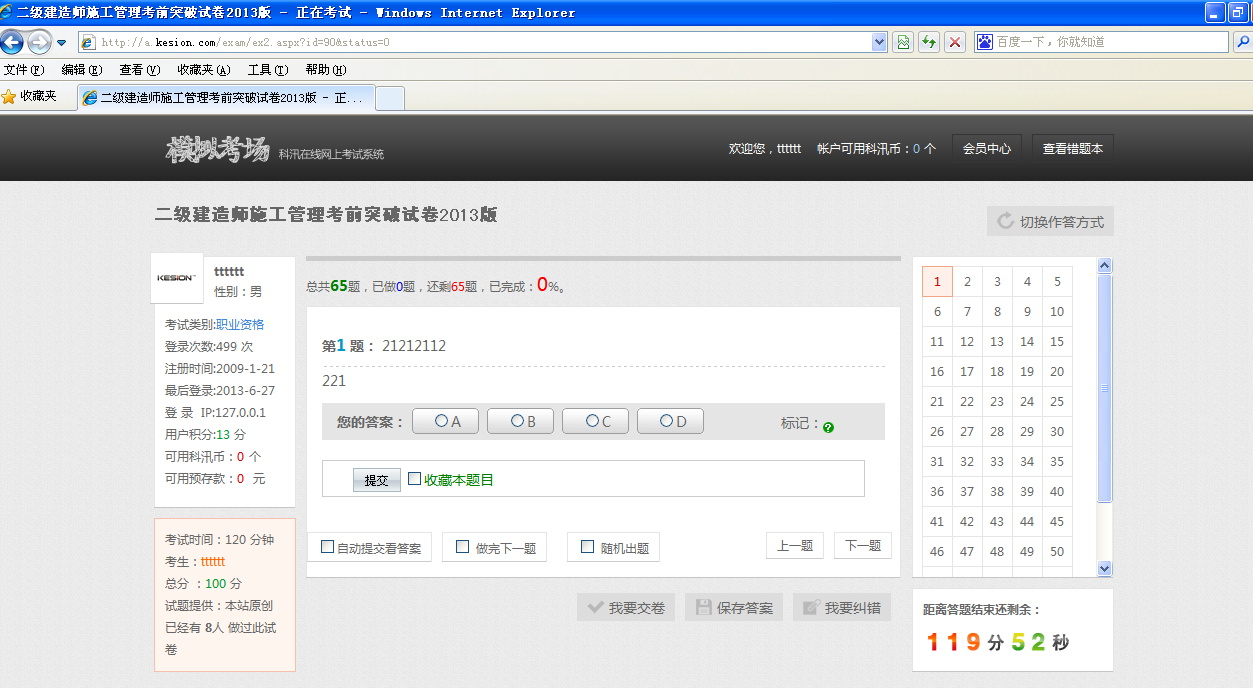
Task: Jump to question 36 in number grid
Action: pyautogui.click(x=937, y=492)
